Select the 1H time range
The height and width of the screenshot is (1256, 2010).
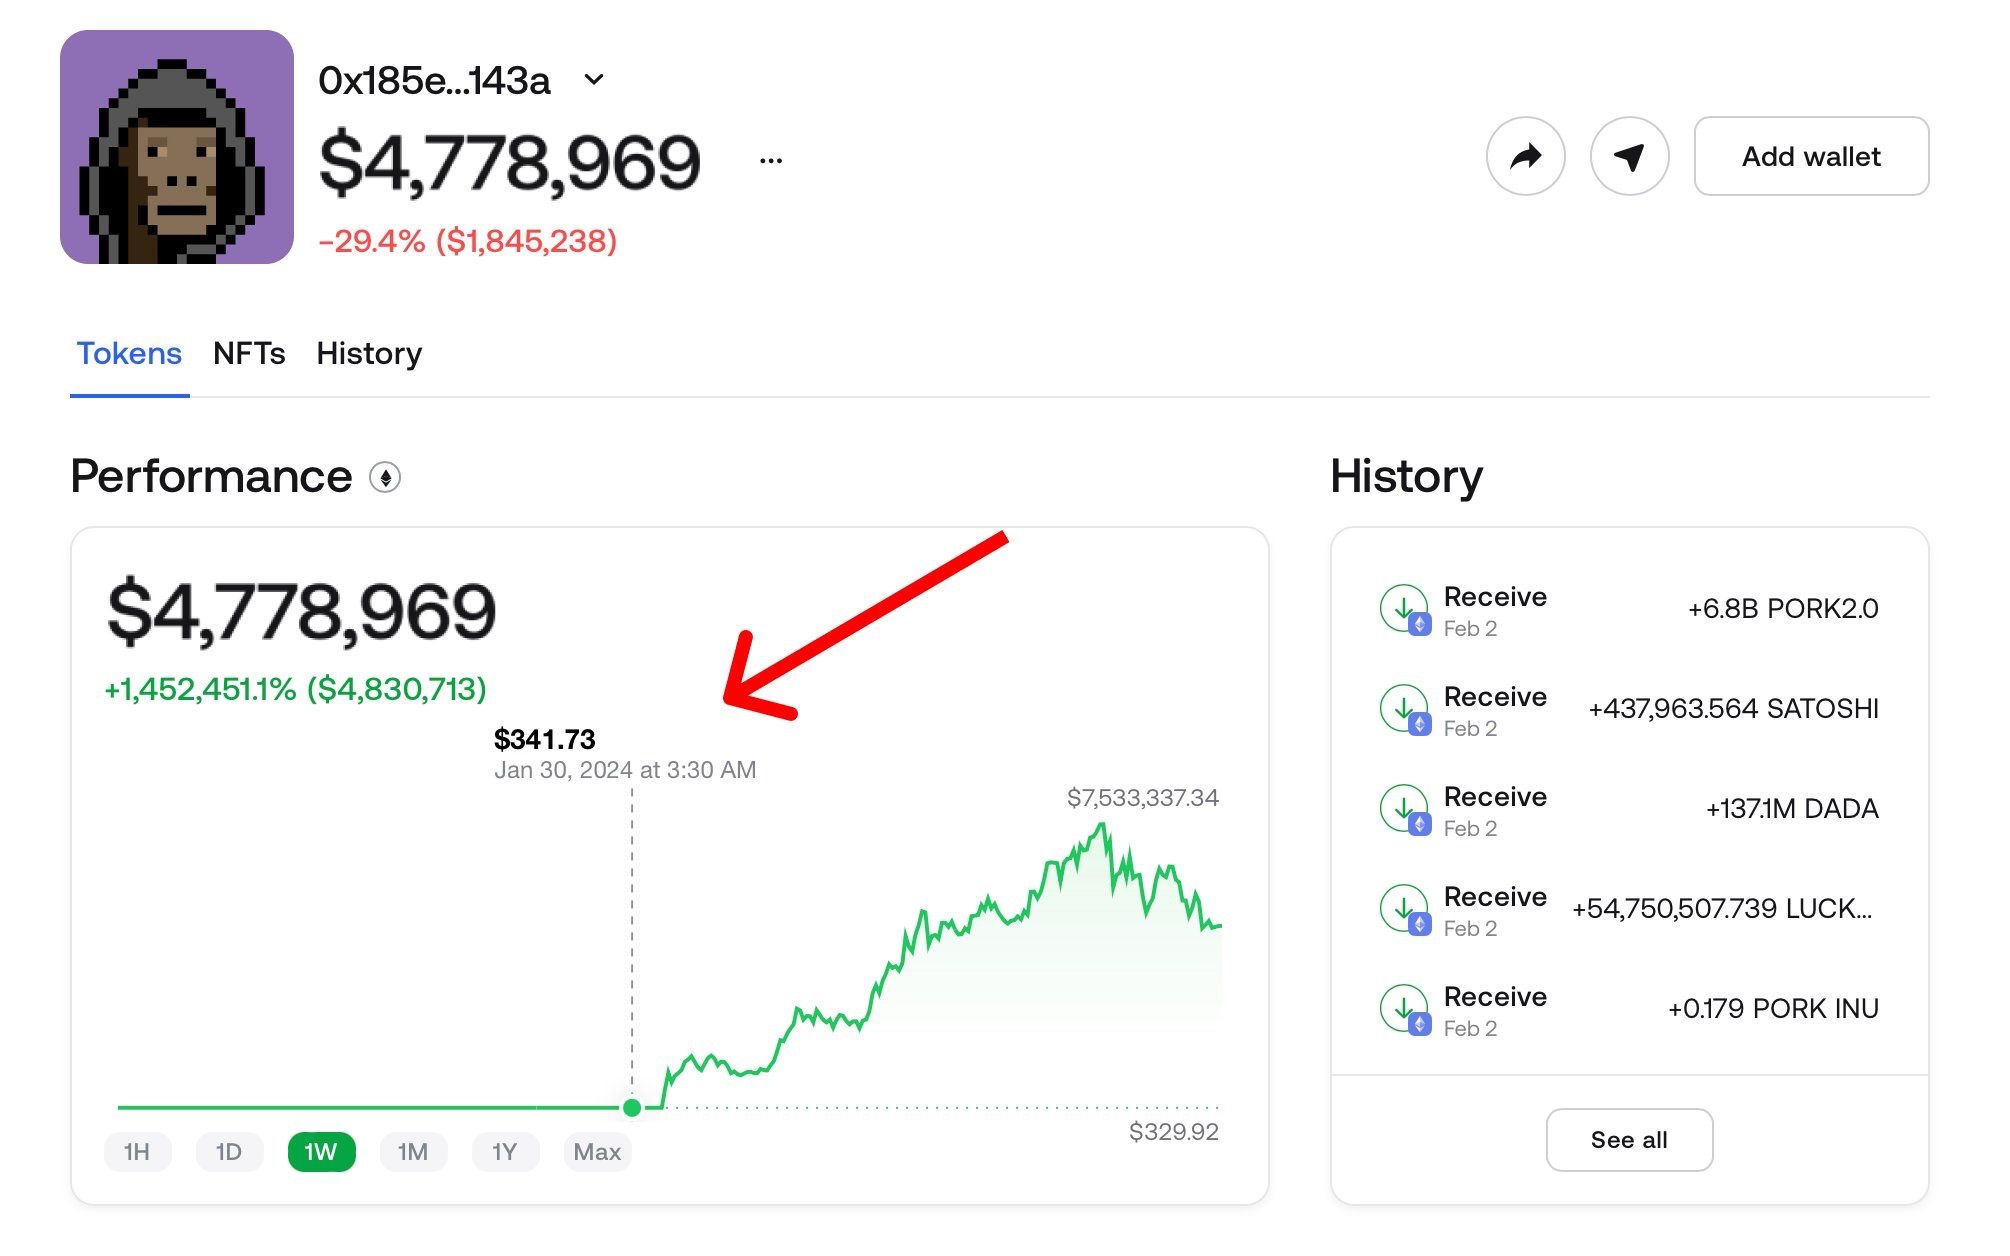(137, 1152)
